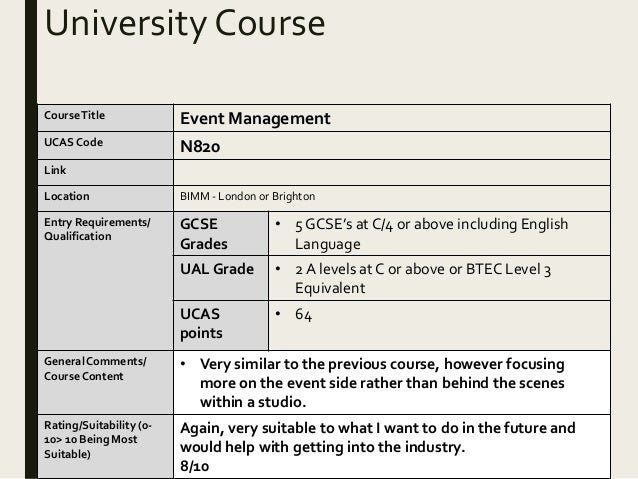Viewport: 638px width, 479px height.
Task: Click the University Course slide title
Action: pyautogui.click(x=185, y=24)
